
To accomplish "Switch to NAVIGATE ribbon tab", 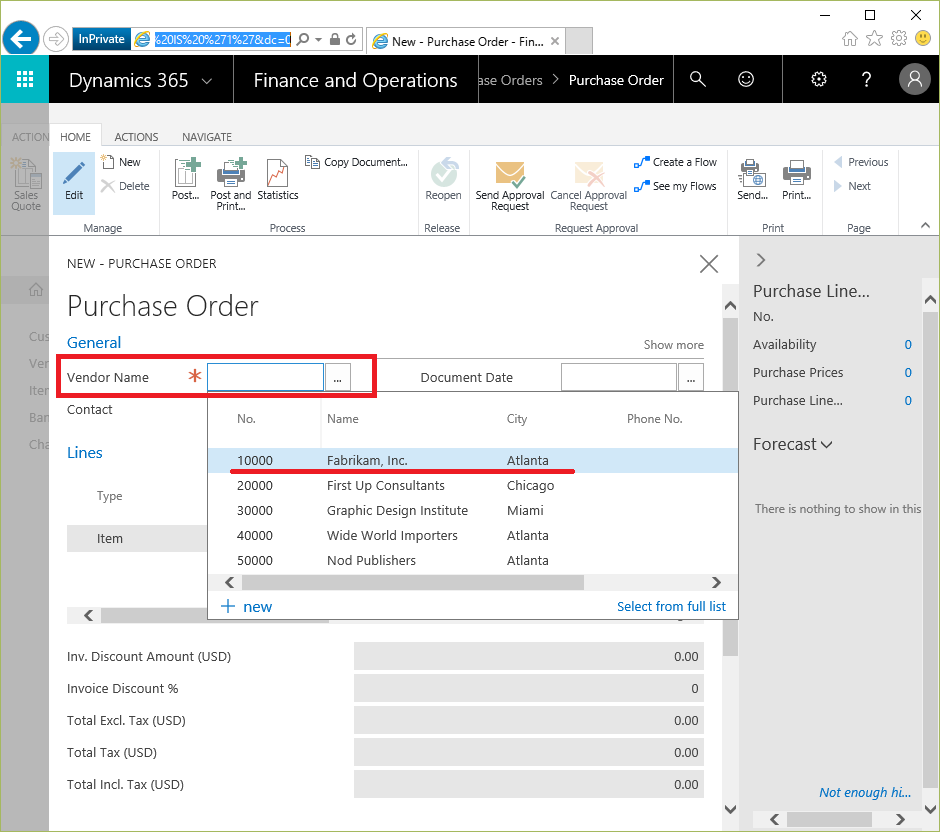I will click(207, 137).
